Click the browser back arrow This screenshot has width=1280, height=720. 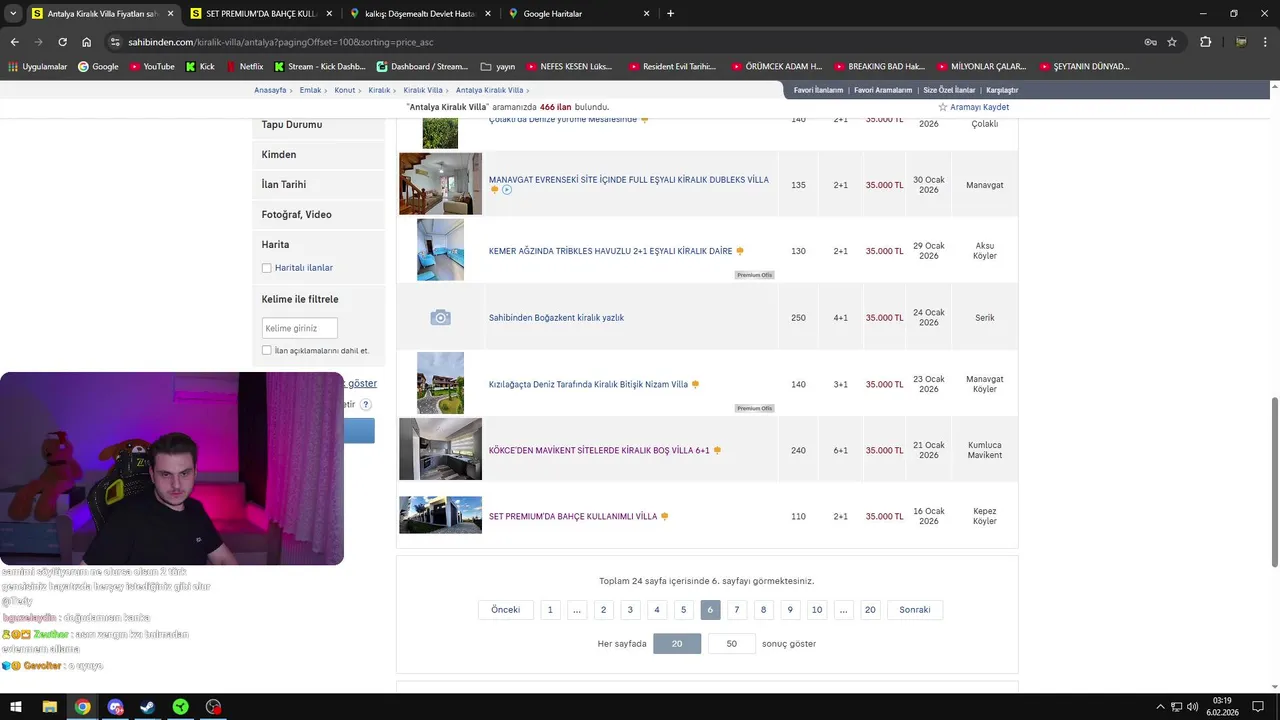[14, 42]
